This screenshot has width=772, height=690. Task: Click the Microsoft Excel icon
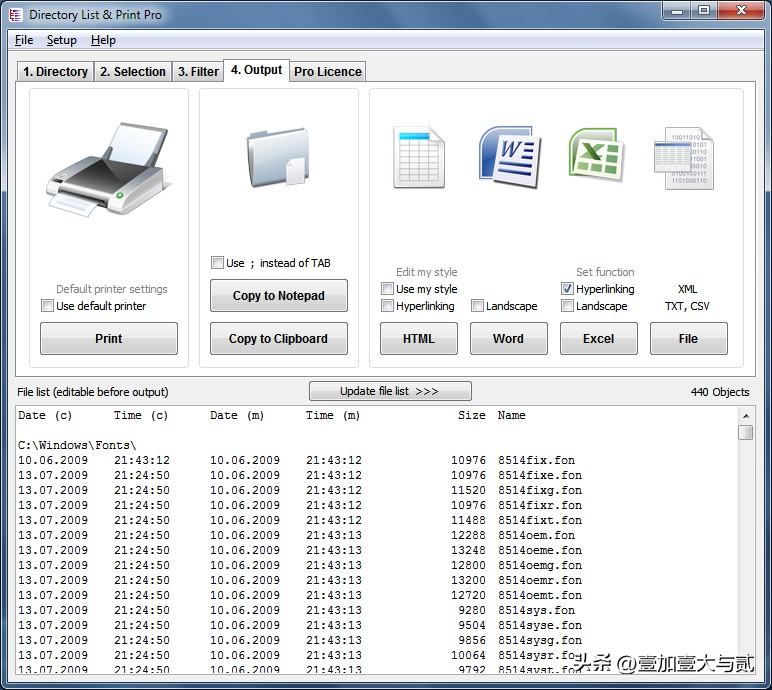click(x=597, y=155)
